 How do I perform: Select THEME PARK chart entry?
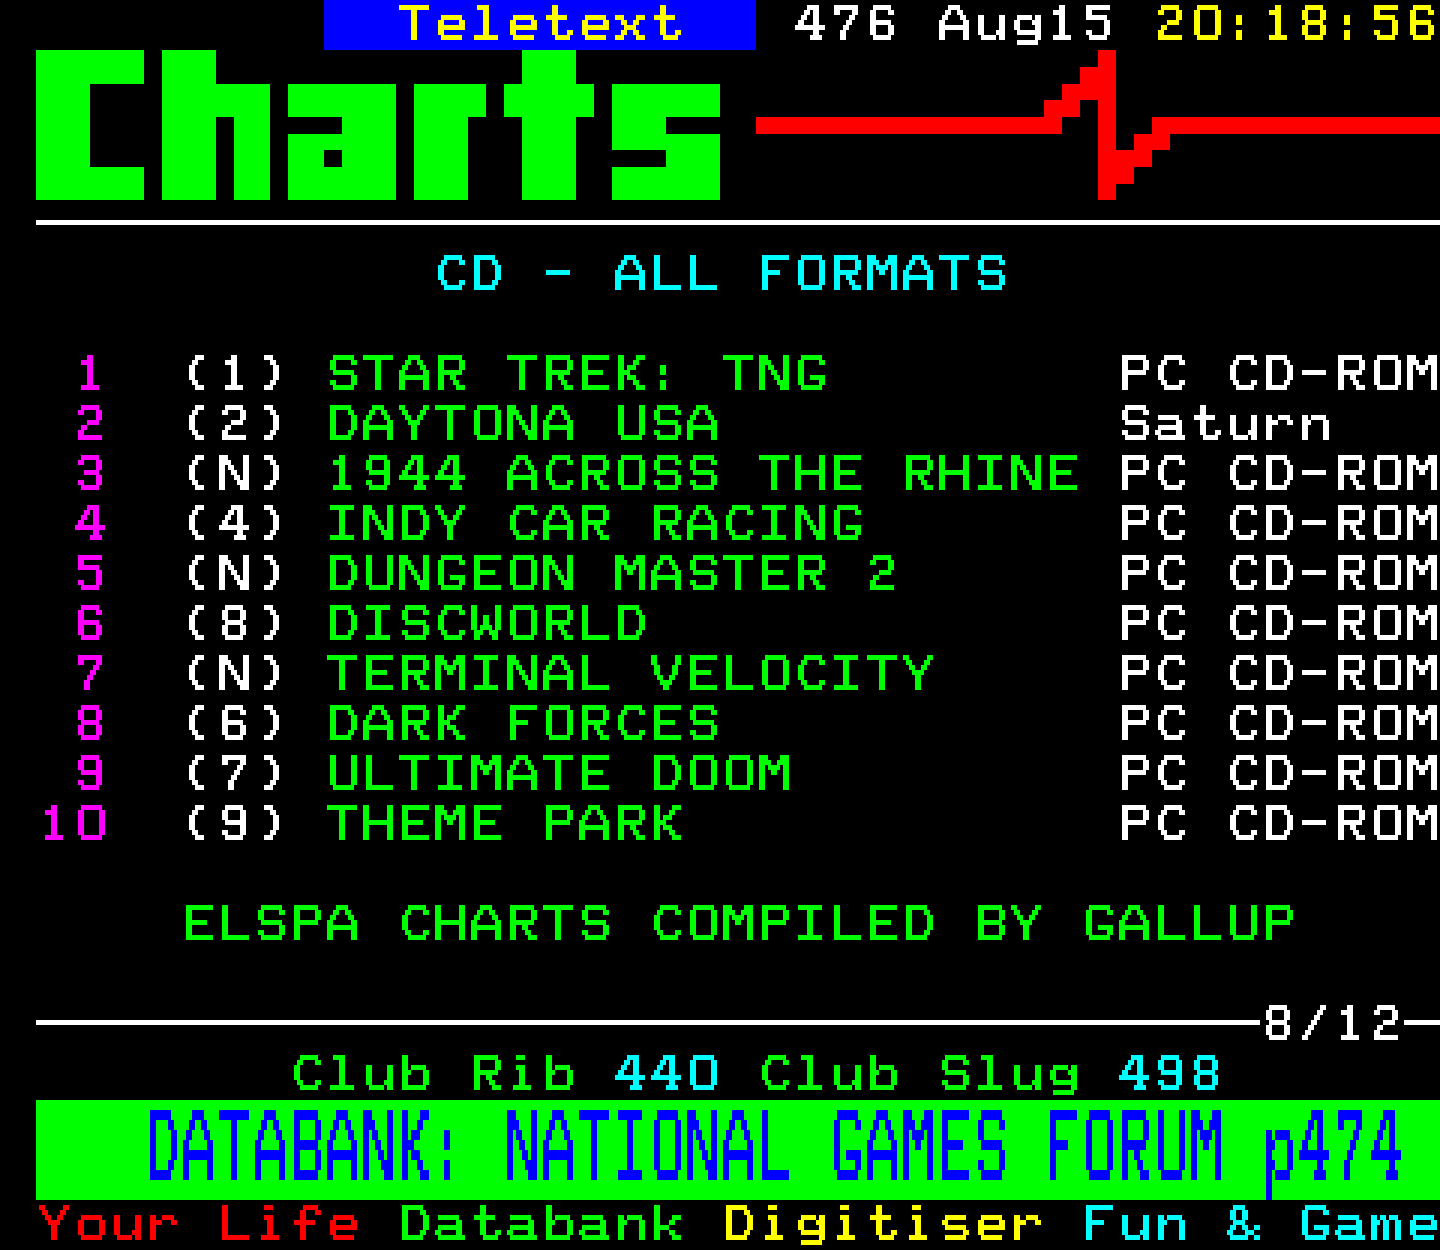click(505, 824)
